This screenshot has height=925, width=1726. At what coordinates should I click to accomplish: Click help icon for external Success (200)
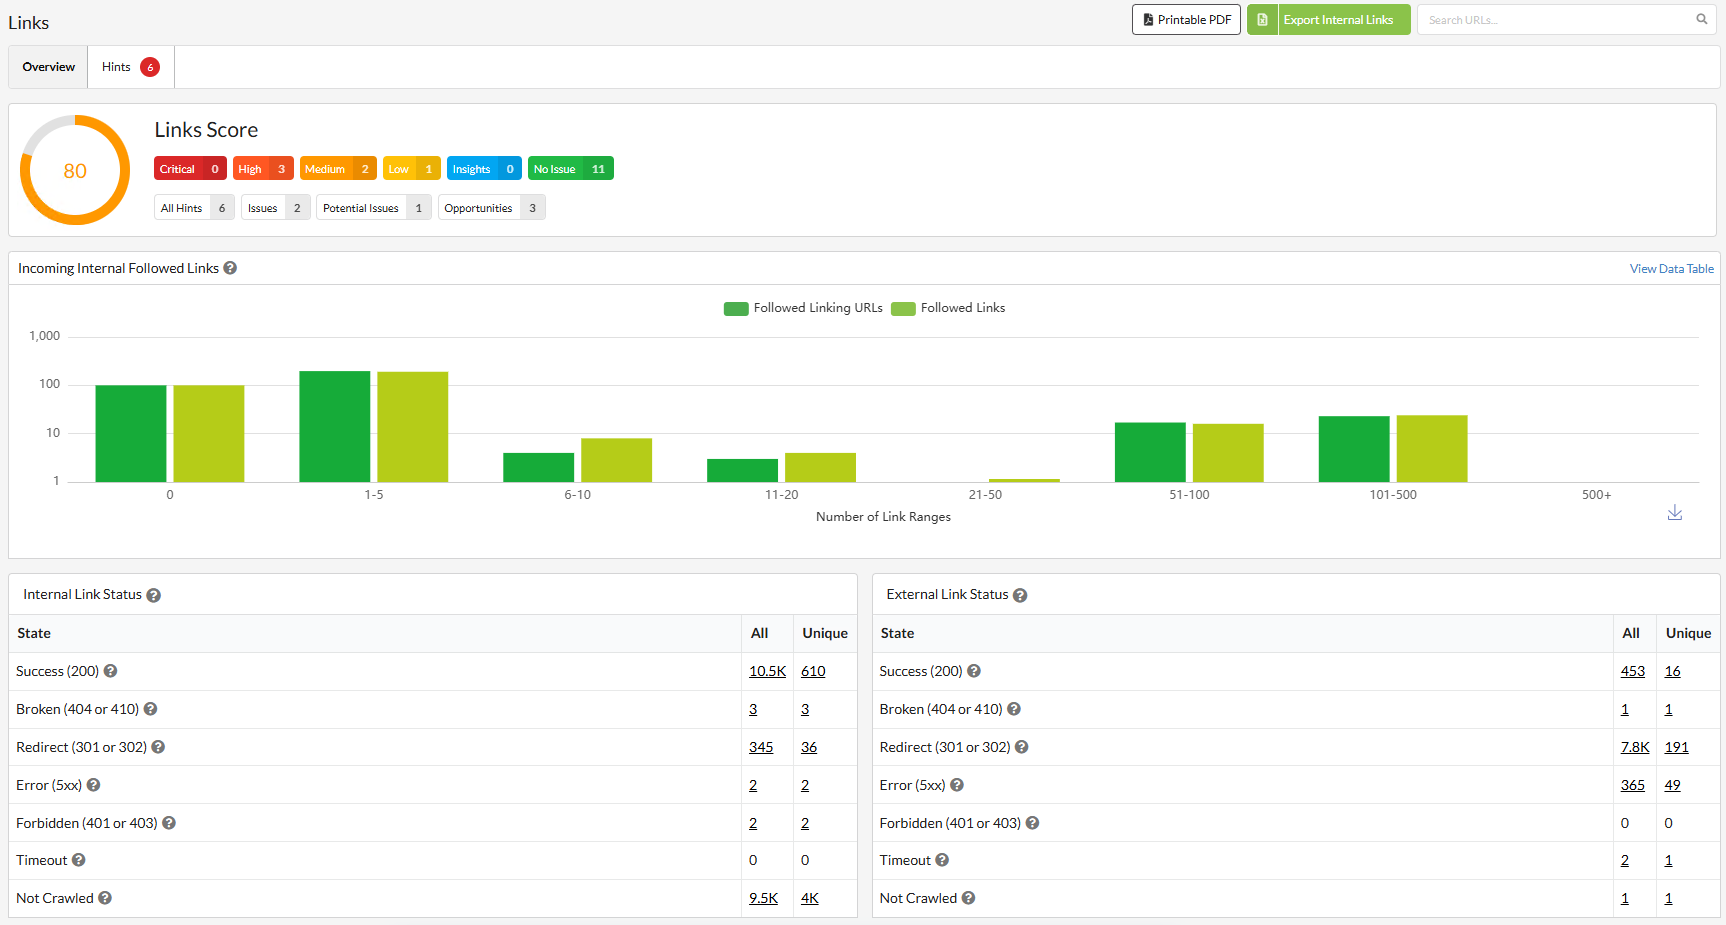974,671
